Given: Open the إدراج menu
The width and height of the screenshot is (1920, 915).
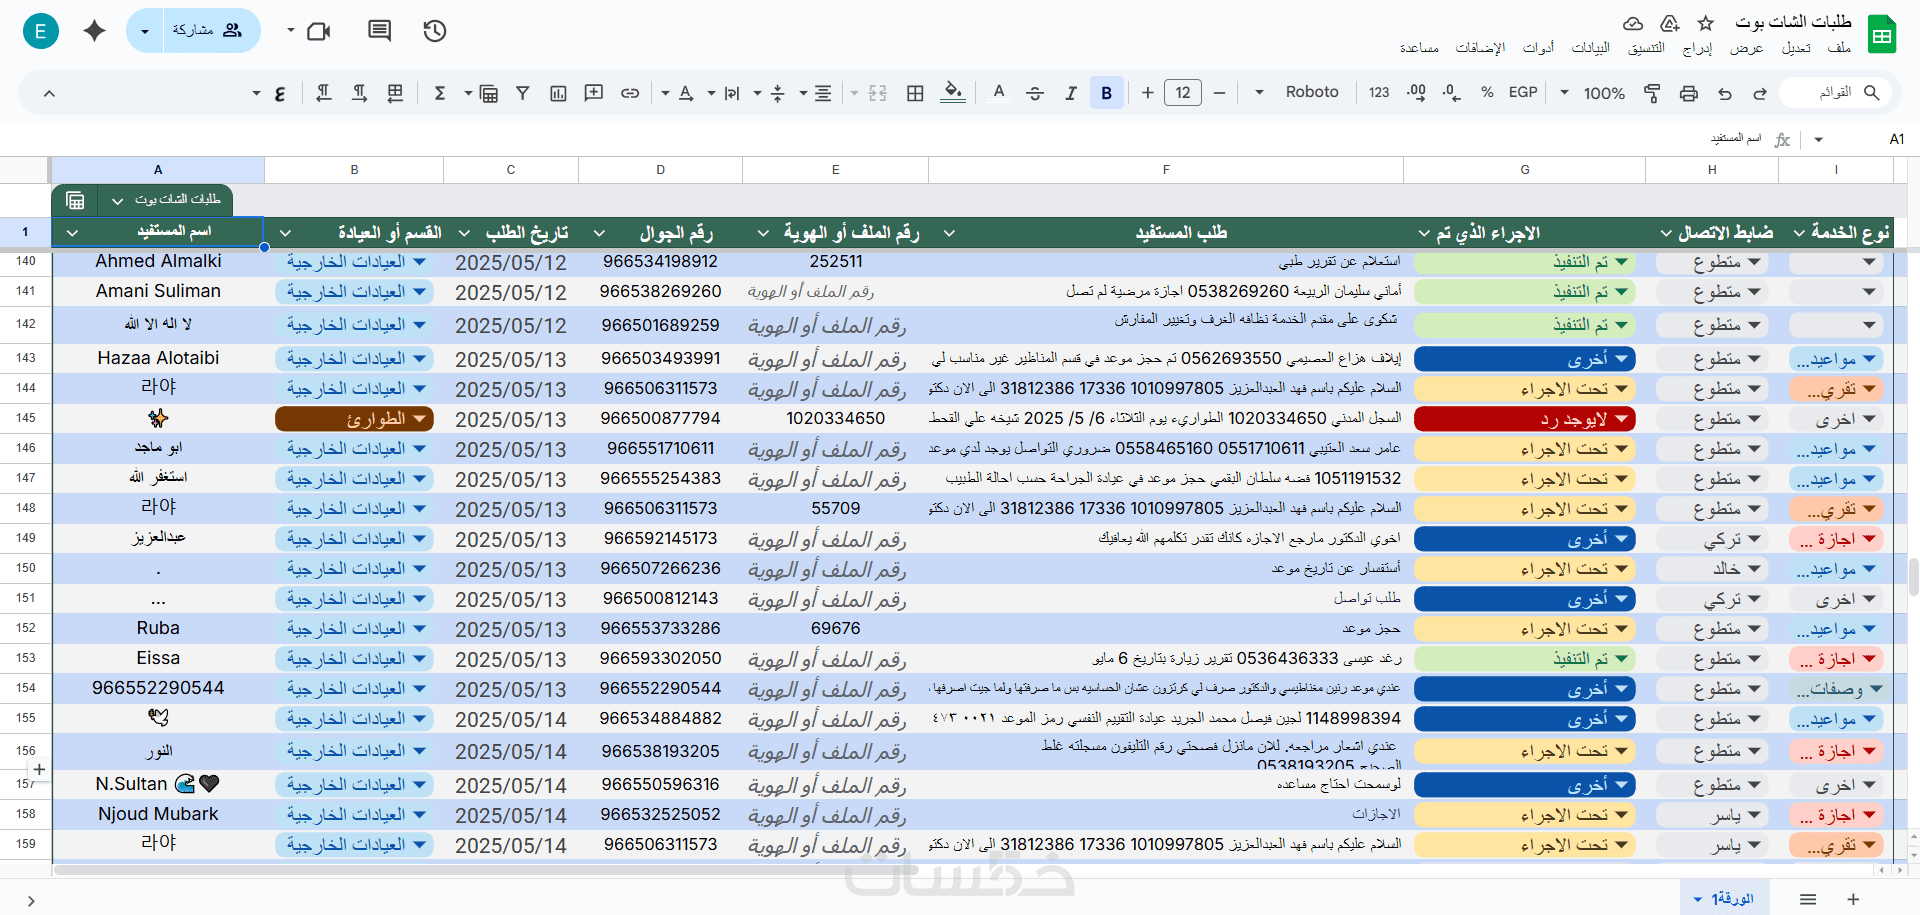Looking at the screenshot, I should pyautogui.click(x=1697, y=48).
